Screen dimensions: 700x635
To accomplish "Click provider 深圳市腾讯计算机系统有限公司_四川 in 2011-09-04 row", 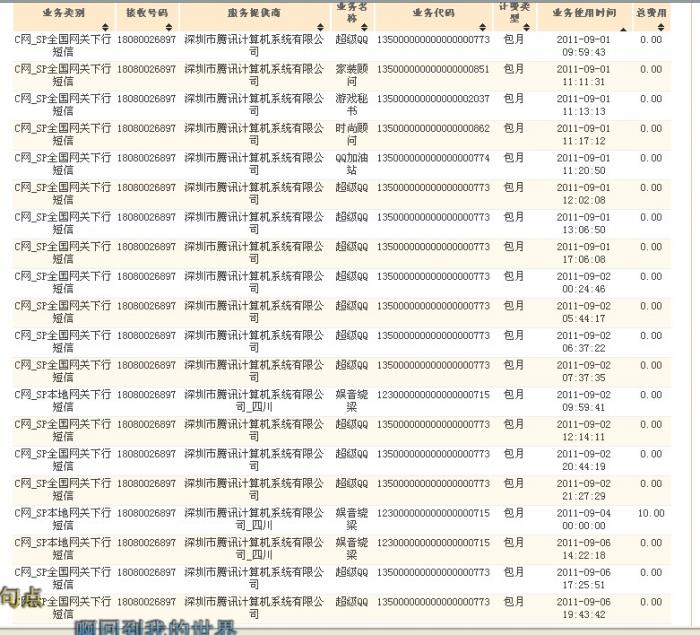I will pos(254,519).
